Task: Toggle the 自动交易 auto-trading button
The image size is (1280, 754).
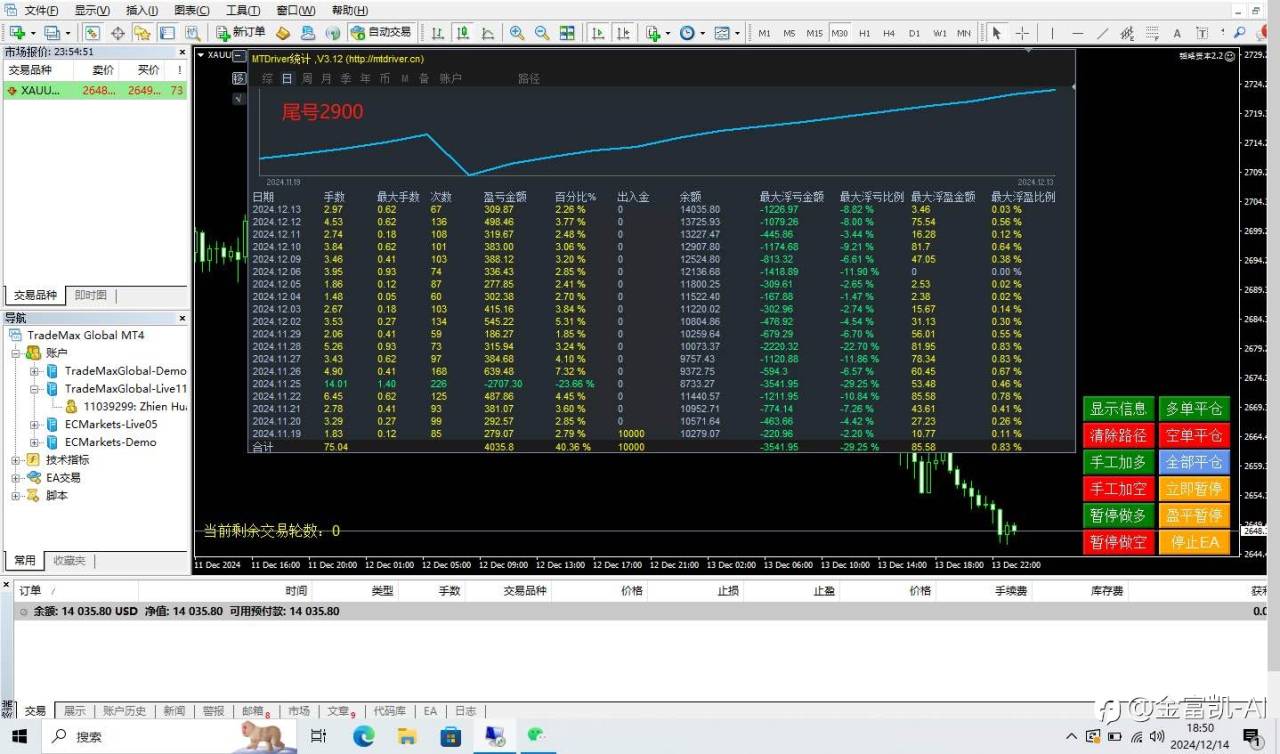Action: [x=381, y=33]
